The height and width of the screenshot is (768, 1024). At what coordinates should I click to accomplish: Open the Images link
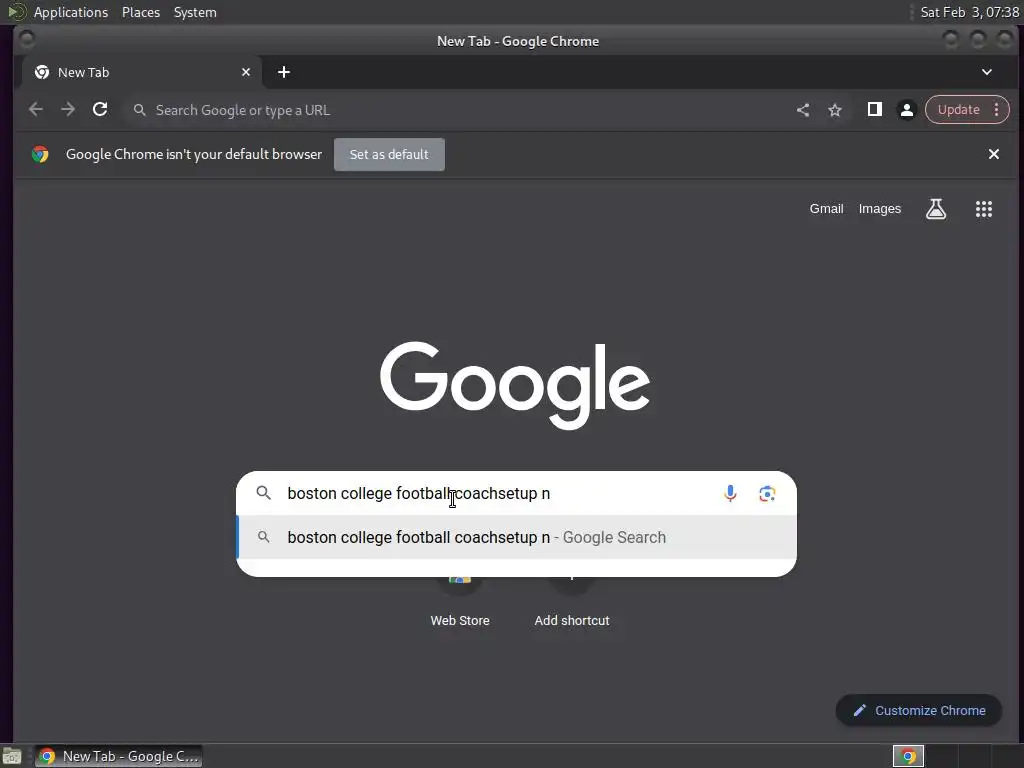880,208
